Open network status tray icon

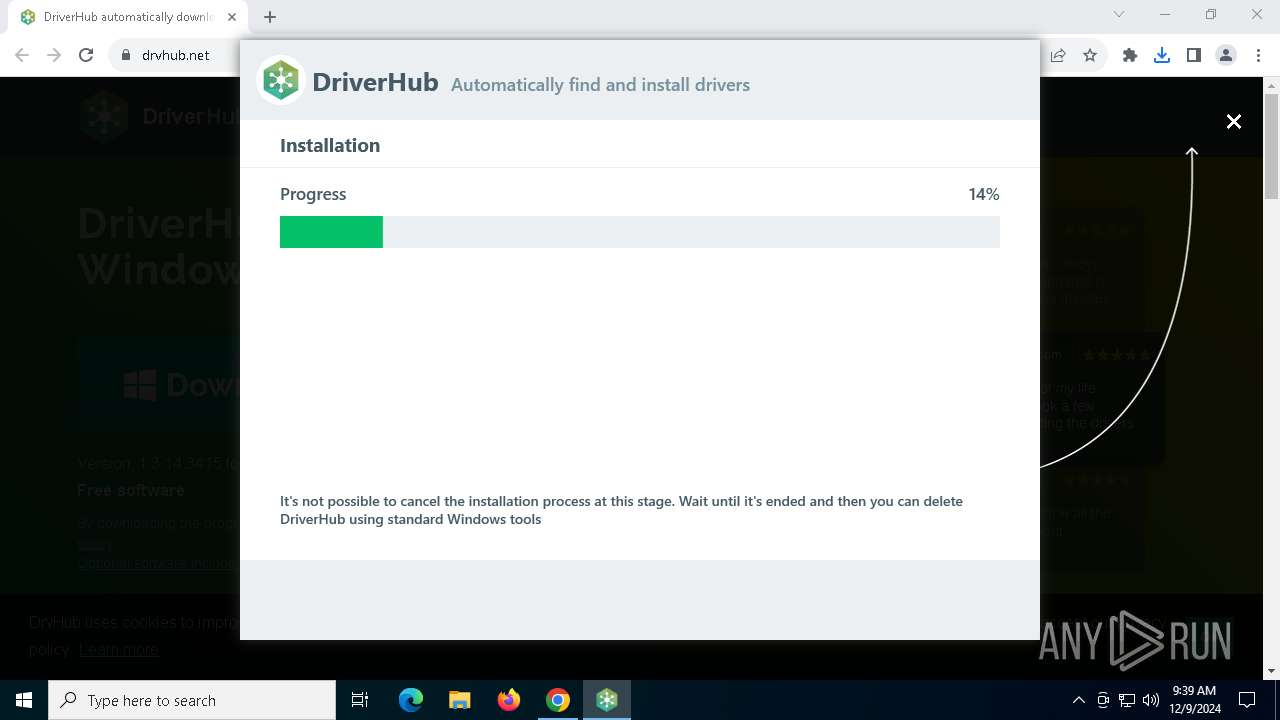coord(1127,700)
